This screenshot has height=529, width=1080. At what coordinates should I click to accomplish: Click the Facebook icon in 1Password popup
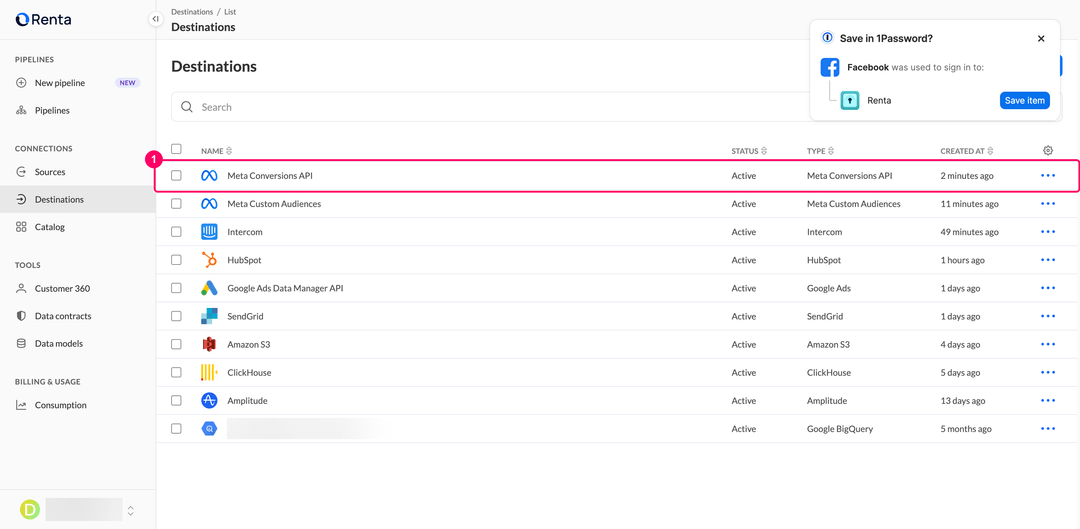point(830,68)
